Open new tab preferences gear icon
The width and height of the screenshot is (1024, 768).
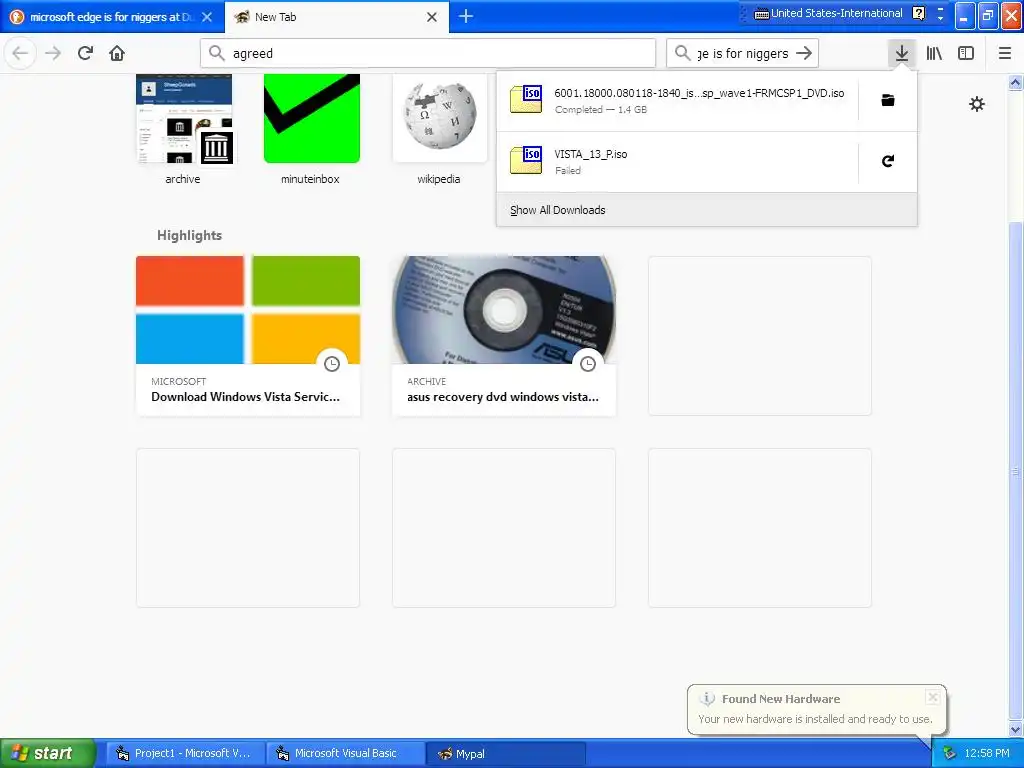976,104
